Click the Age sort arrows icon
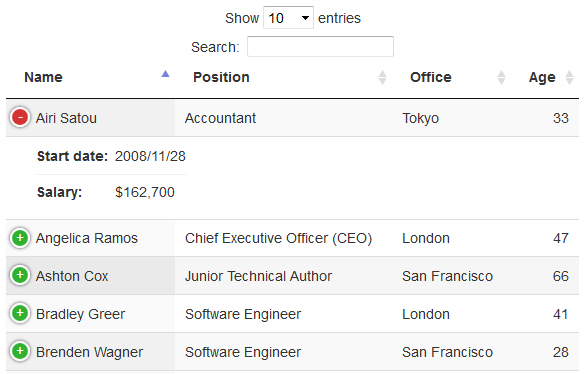Viewport: 584px width, 374px height. [569, 77]
